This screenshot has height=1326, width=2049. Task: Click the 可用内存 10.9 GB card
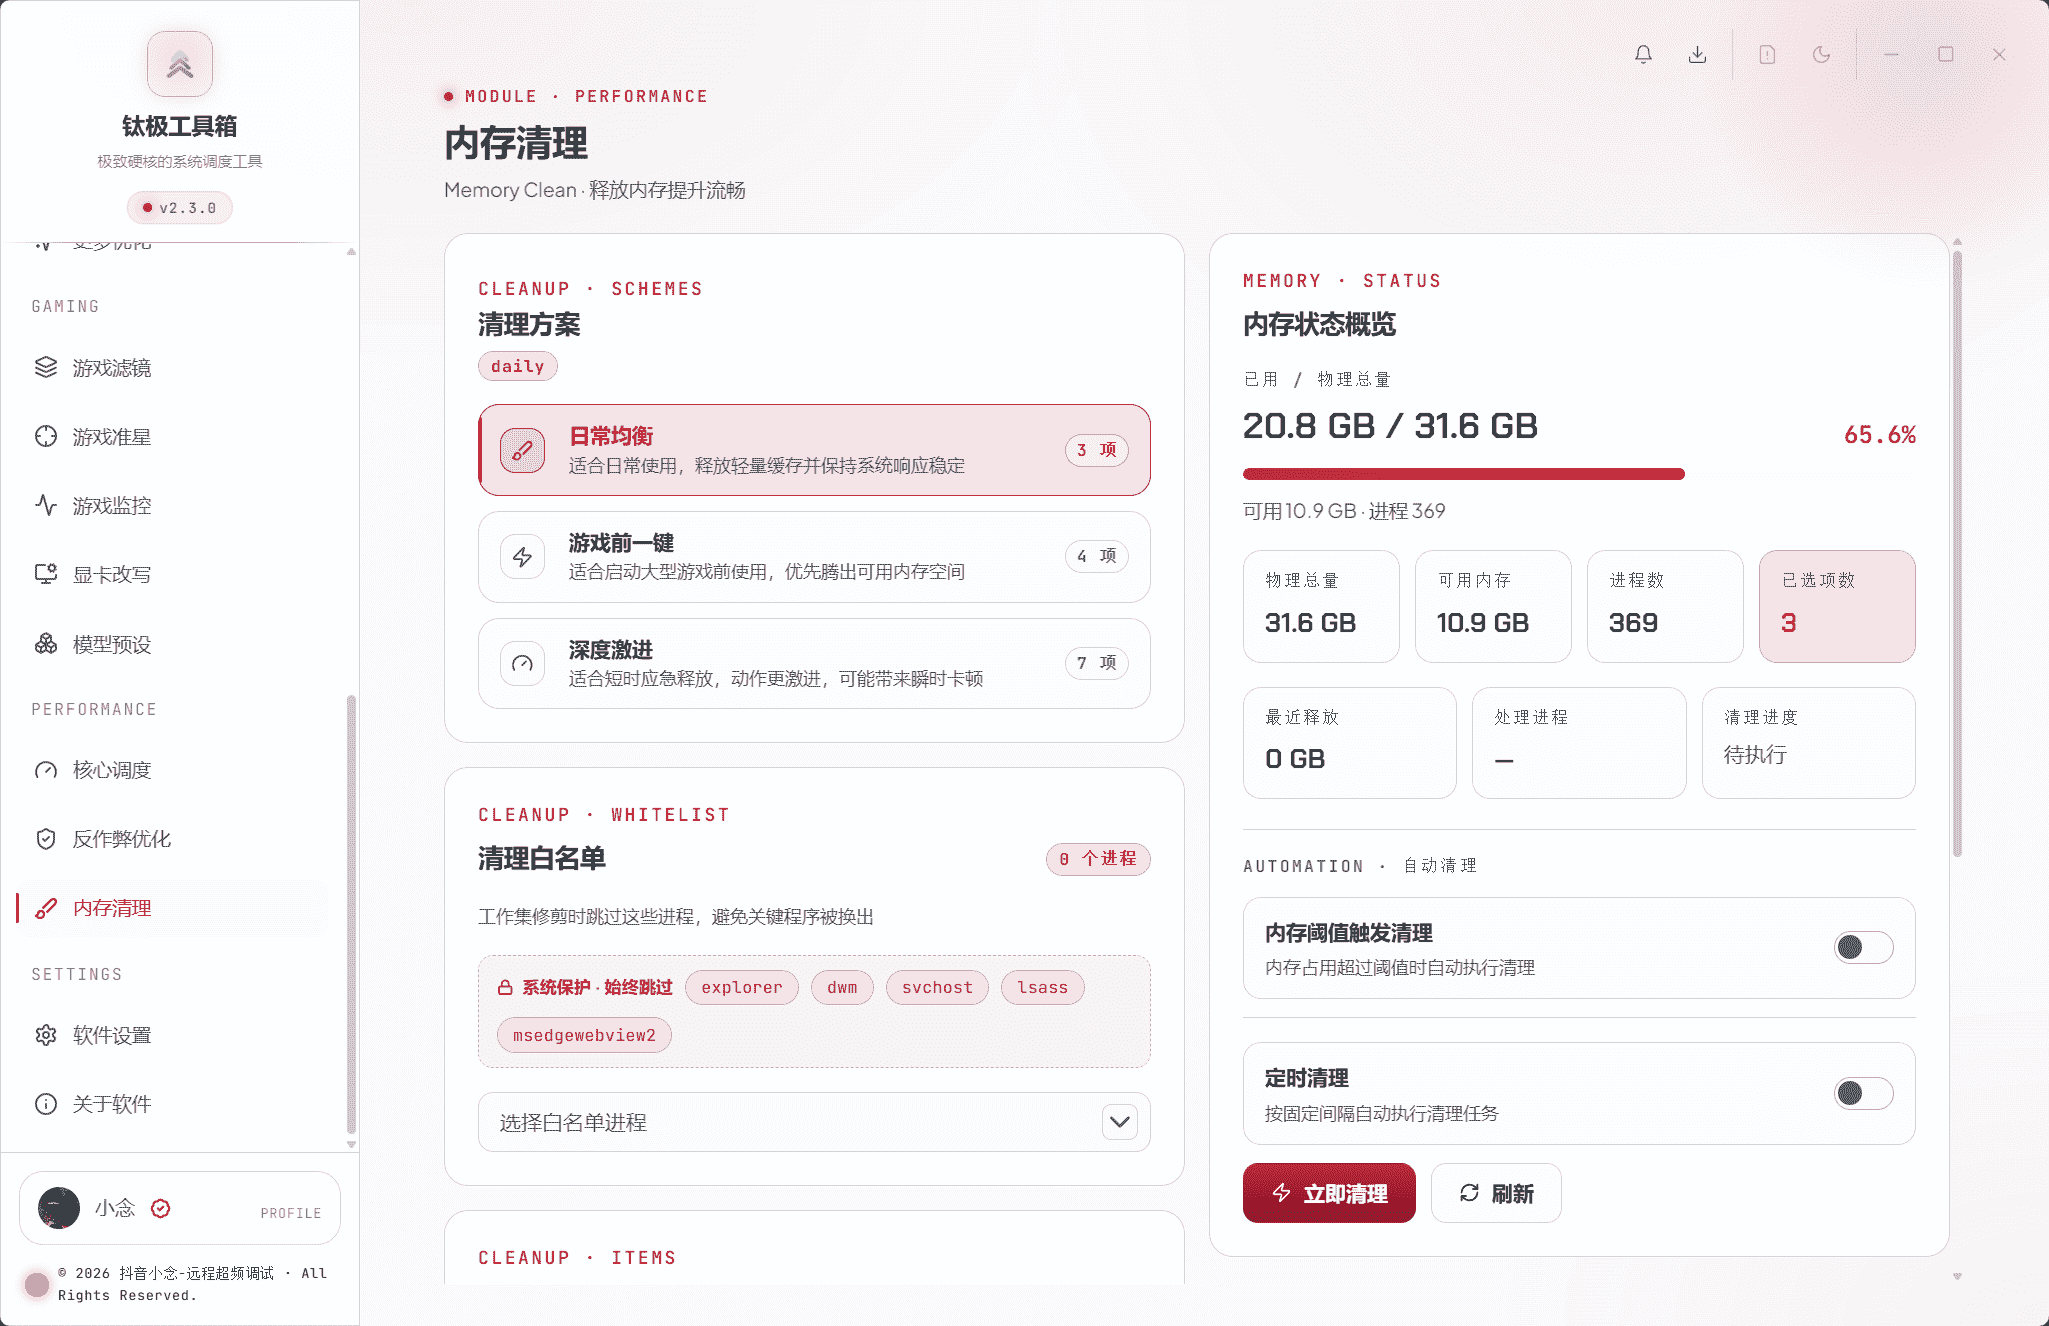tap(1493, 606)
